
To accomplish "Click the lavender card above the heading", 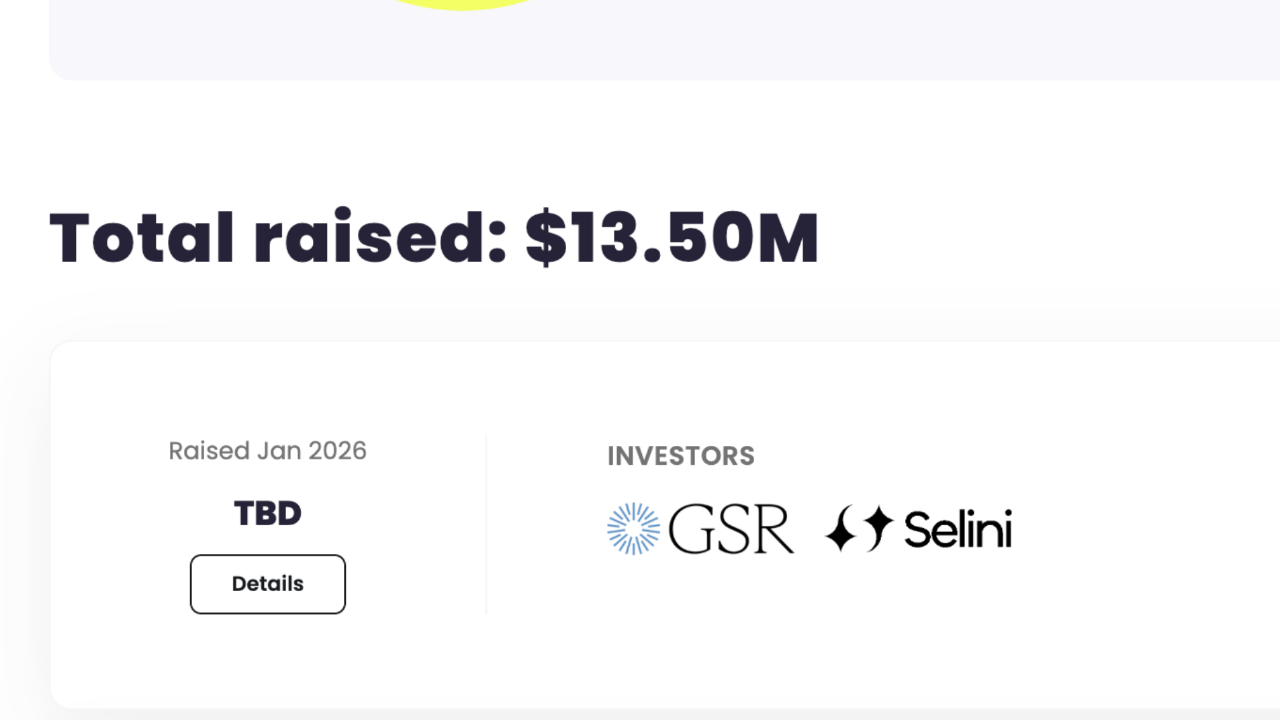I will [800, 40].
